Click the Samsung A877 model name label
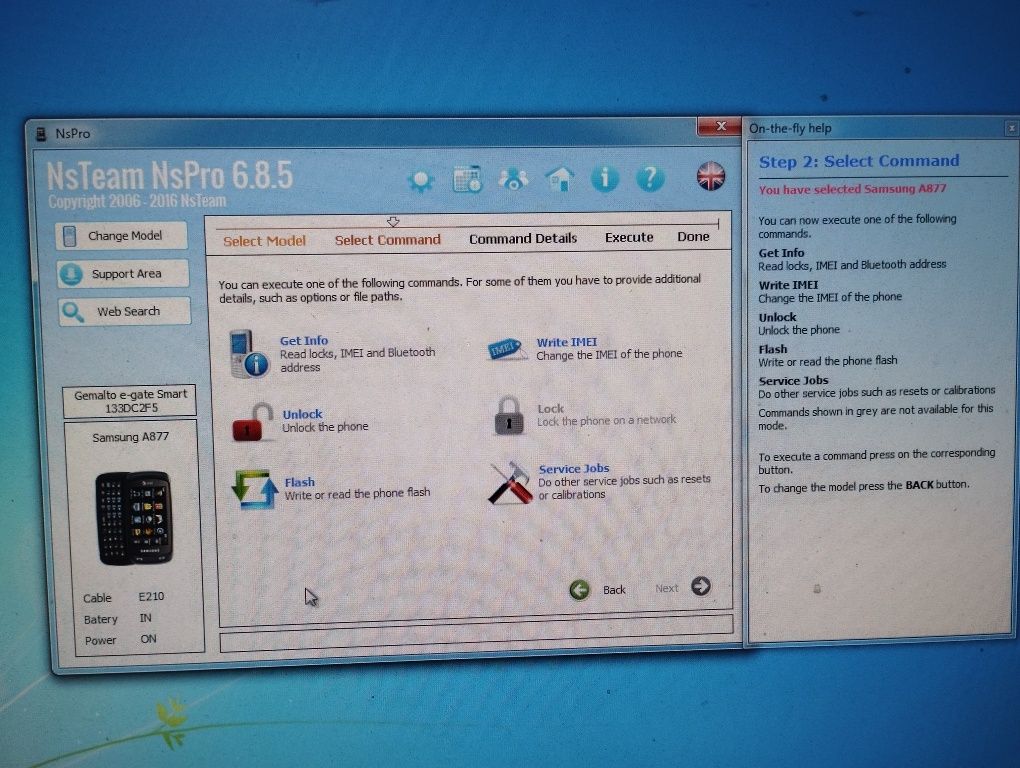Viewport: 1020px width, 768px height. pos(130,437)
